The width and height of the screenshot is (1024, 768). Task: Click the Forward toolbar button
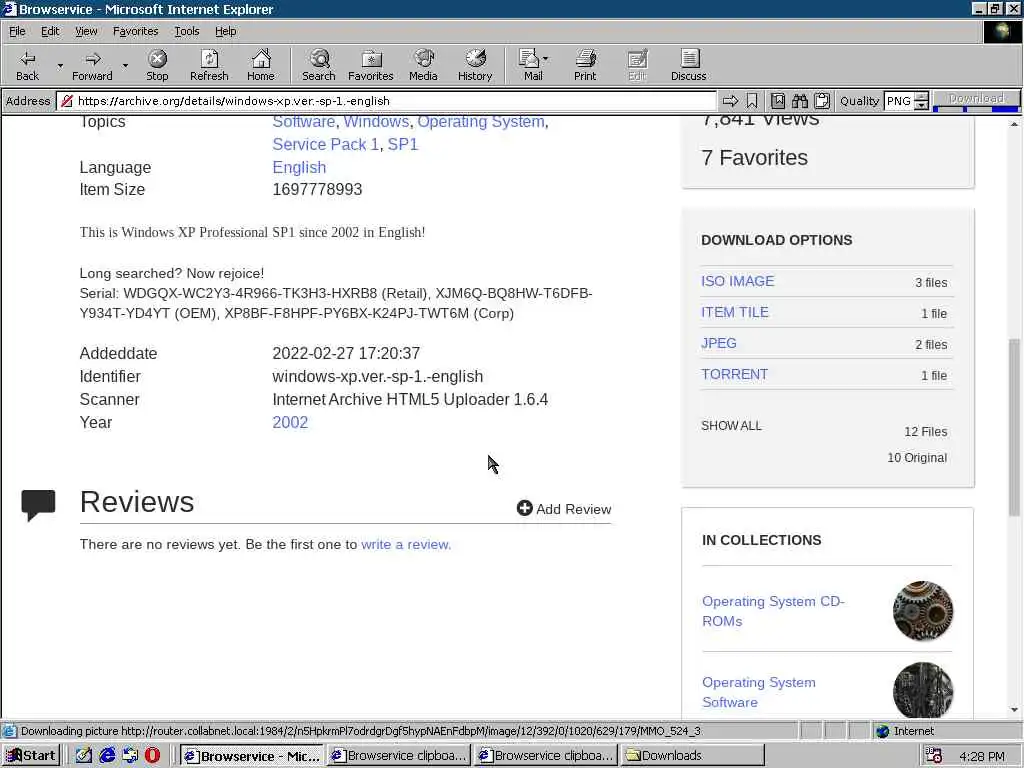(x=92, y=65)
